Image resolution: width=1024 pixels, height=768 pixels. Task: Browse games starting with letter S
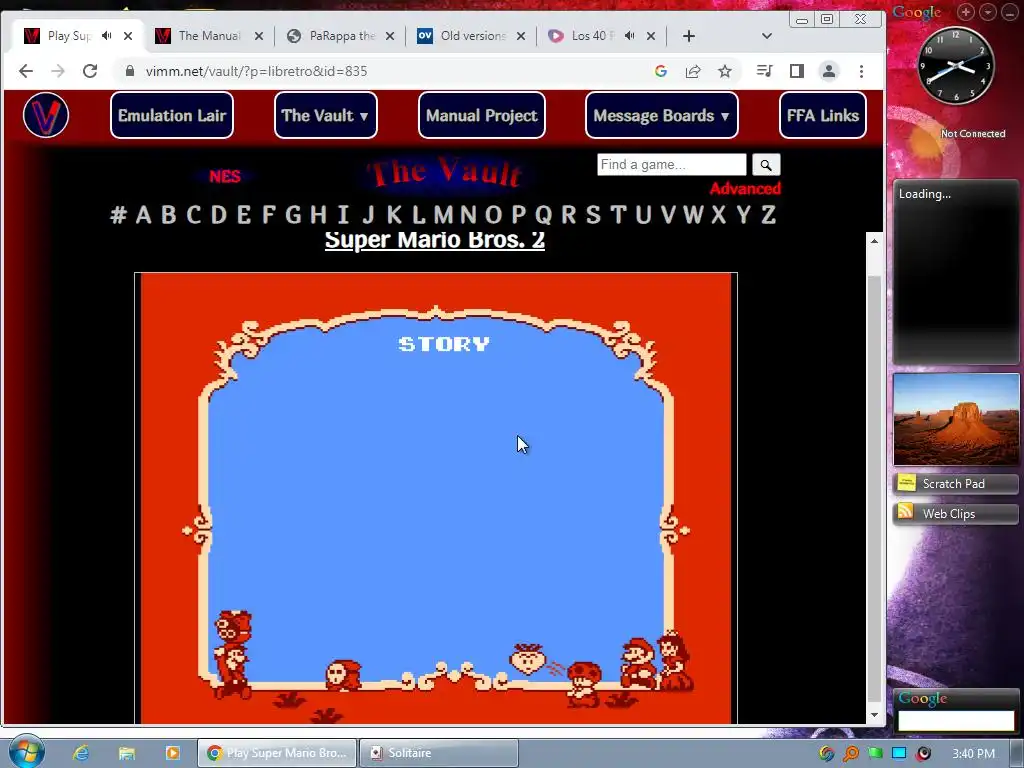point(593,214)
